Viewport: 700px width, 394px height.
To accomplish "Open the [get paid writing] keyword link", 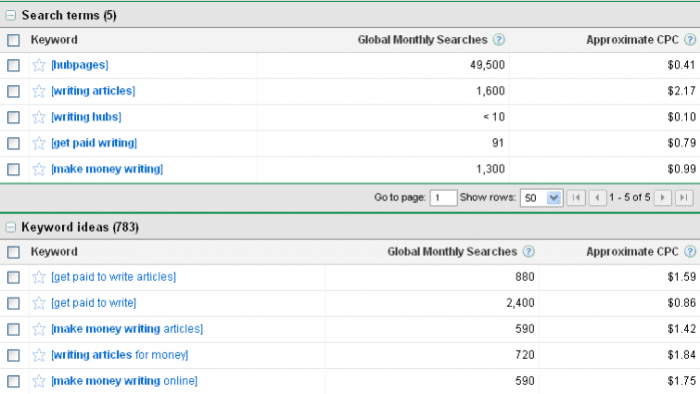I will coord(94,143).
